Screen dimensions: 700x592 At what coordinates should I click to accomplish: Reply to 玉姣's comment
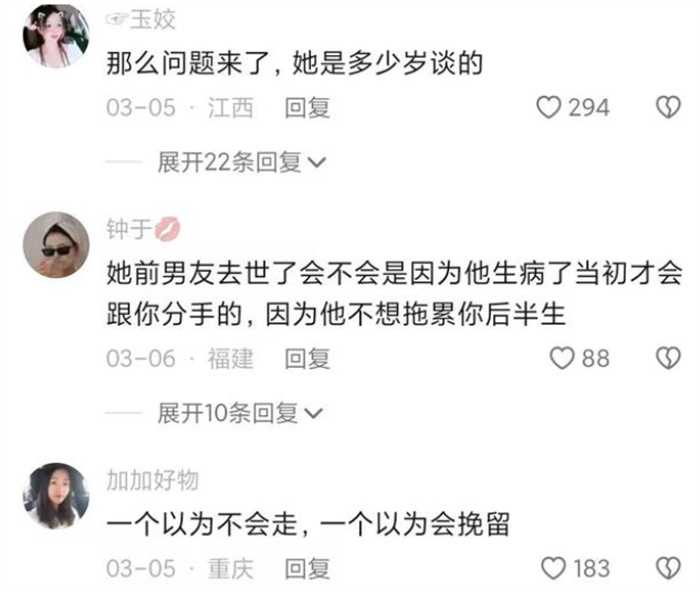(x=307, y=108)
